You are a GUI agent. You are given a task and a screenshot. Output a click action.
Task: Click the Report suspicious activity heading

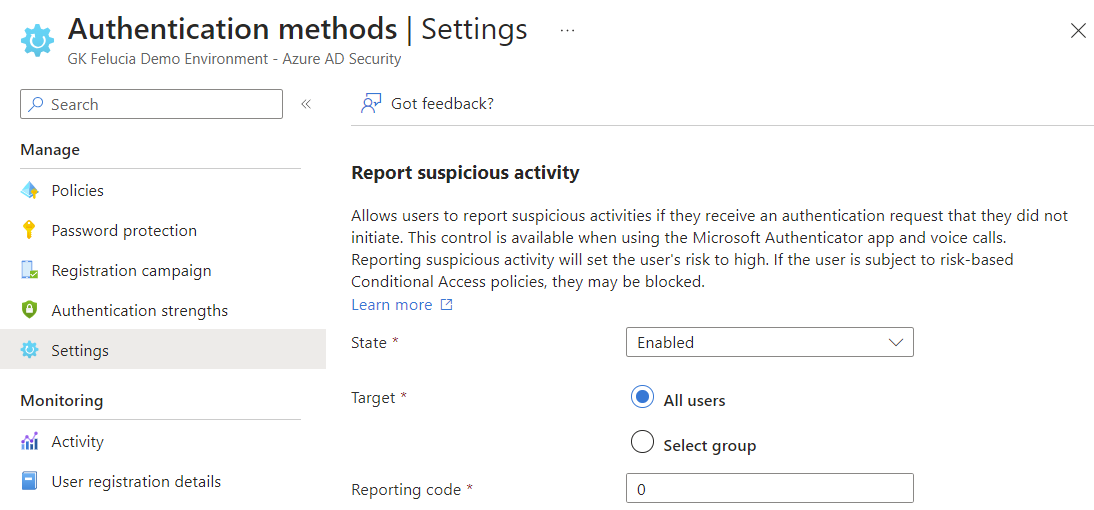(x=465, y=173)
